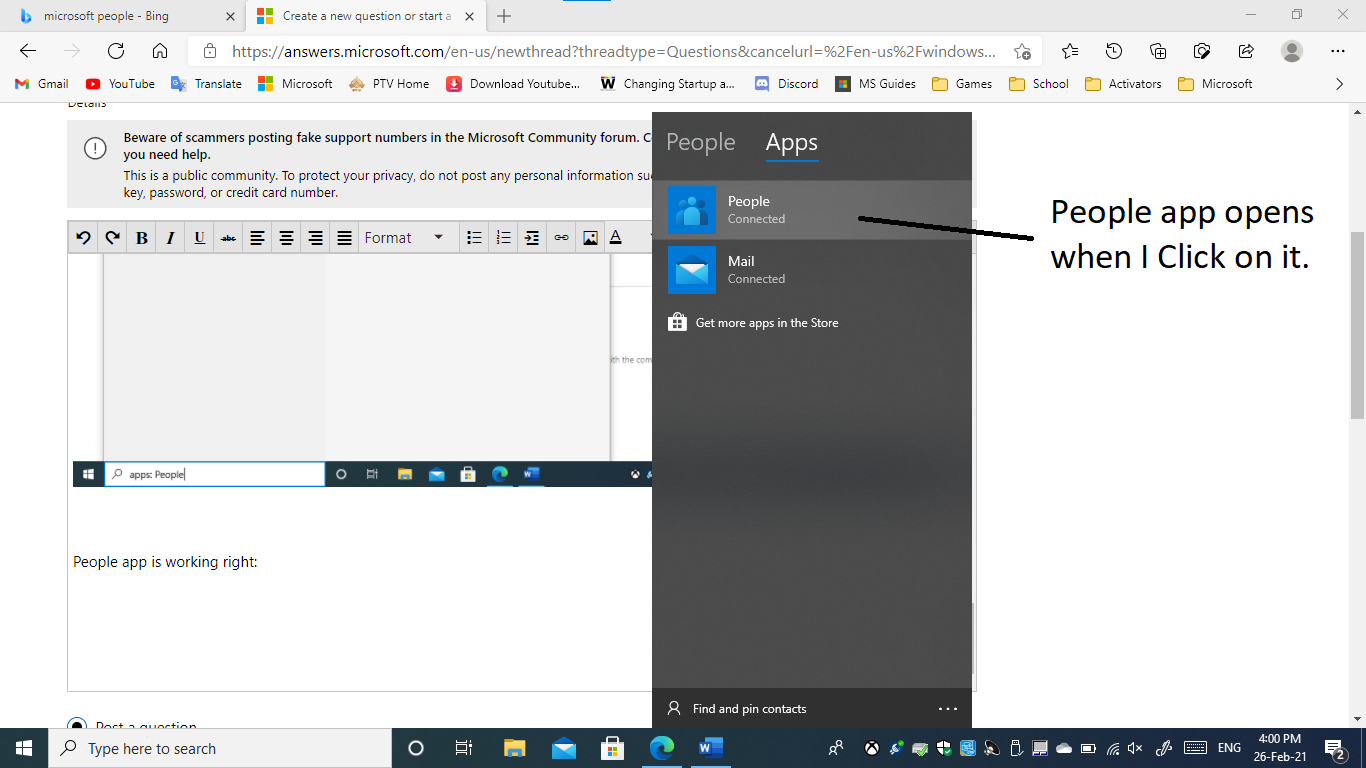Open Edge Settings and more menu

1338,51
